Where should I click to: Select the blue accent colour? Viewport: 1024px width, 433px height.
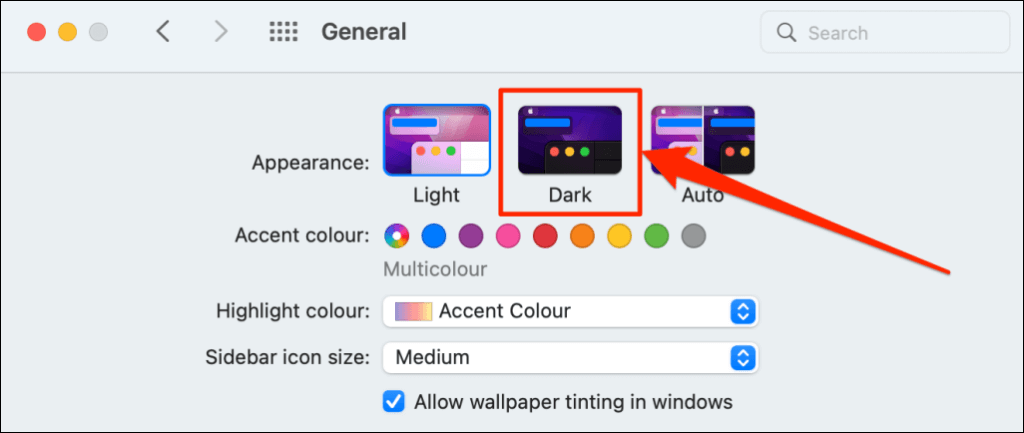pyautogui.click(x=433, y=236)
